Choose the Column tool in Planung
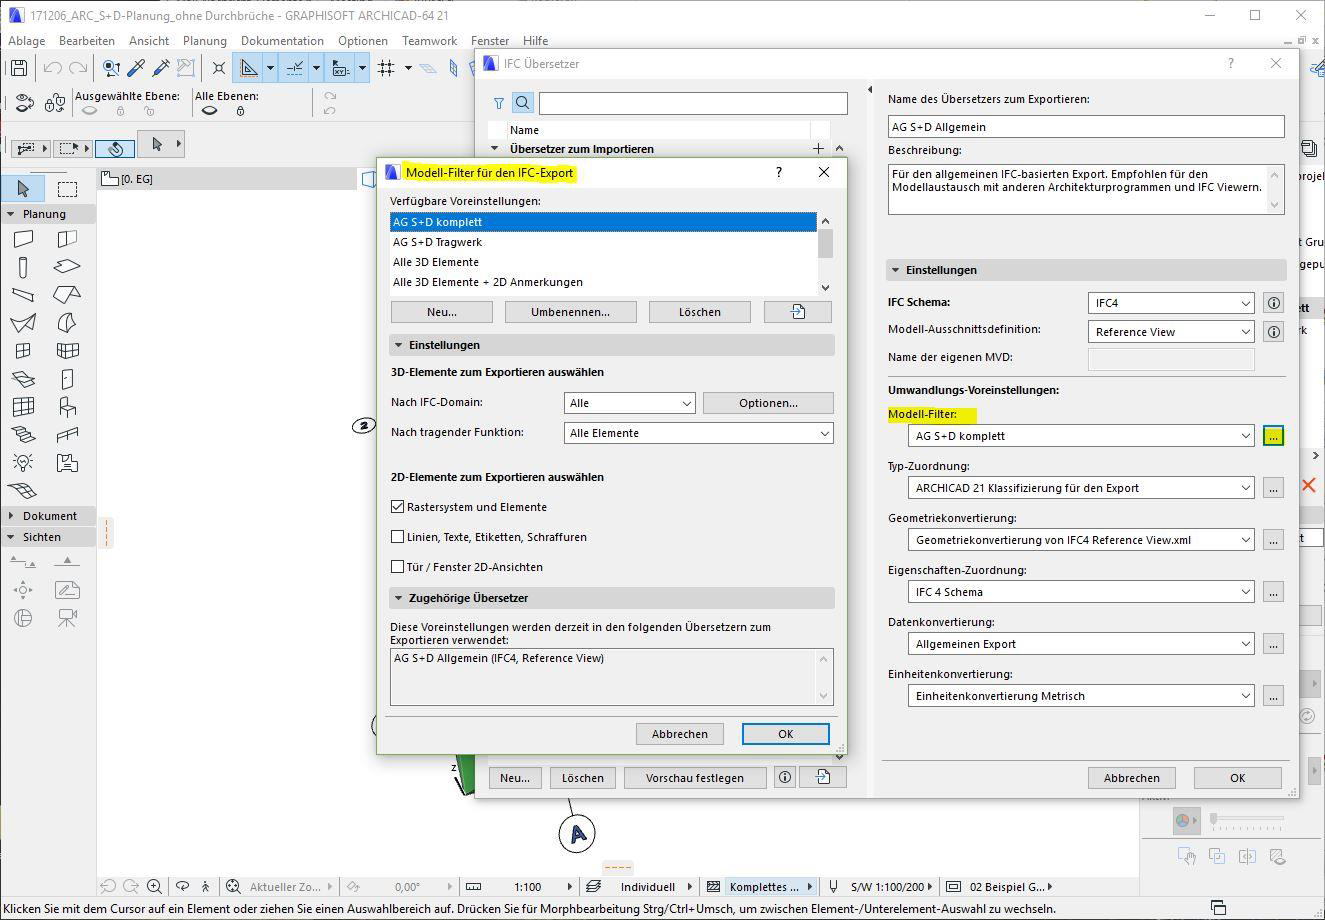Viewport: 1325px width, 920px height. tap(23, 267)
